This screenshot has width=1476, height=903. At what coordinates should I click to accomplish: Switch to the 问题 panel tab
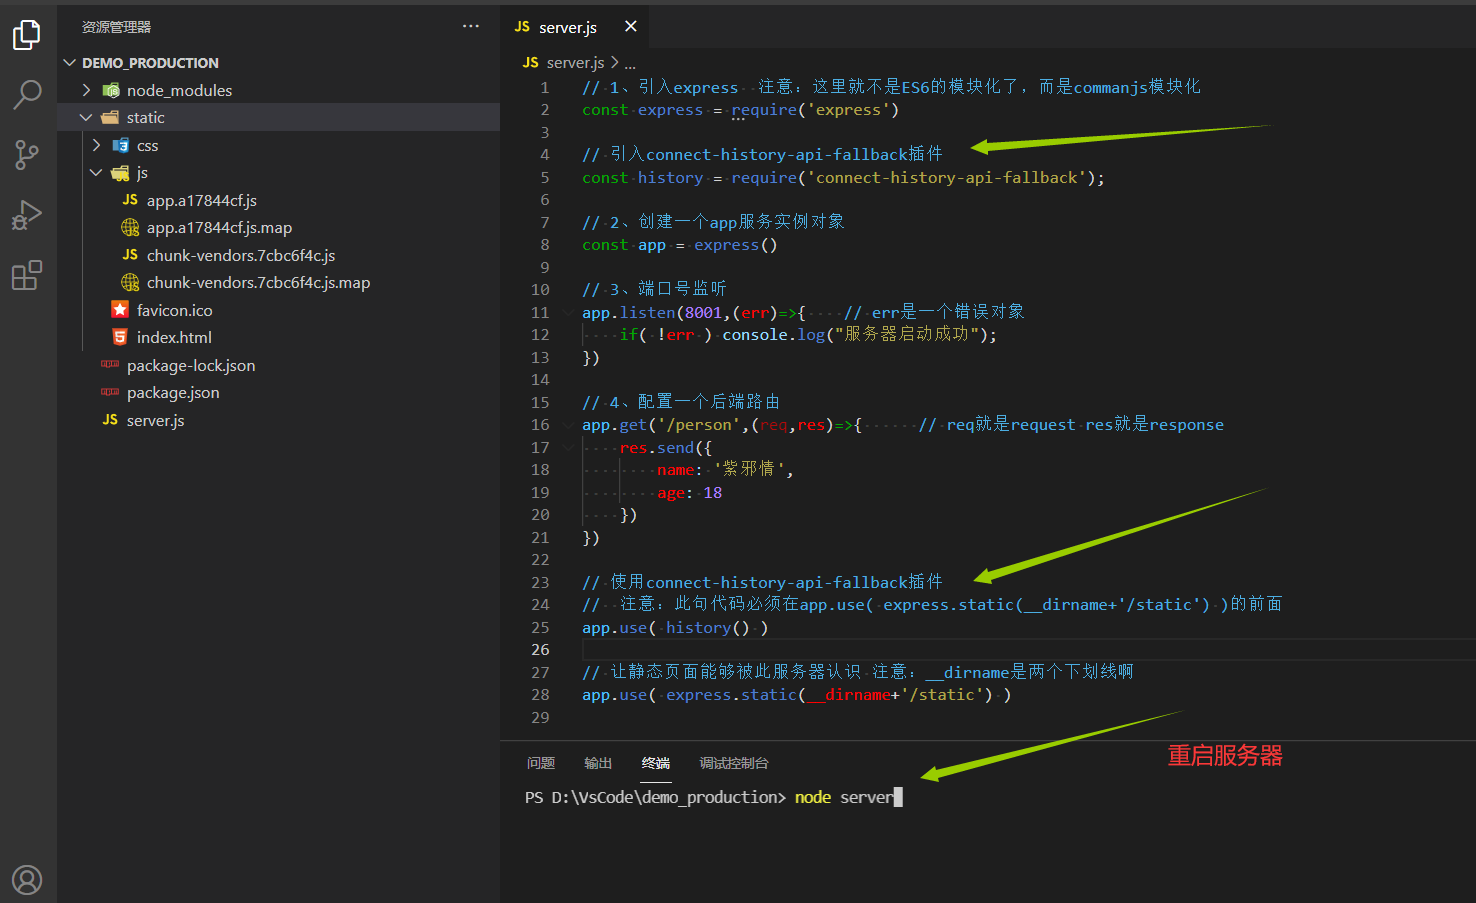(x=541, y=763)
